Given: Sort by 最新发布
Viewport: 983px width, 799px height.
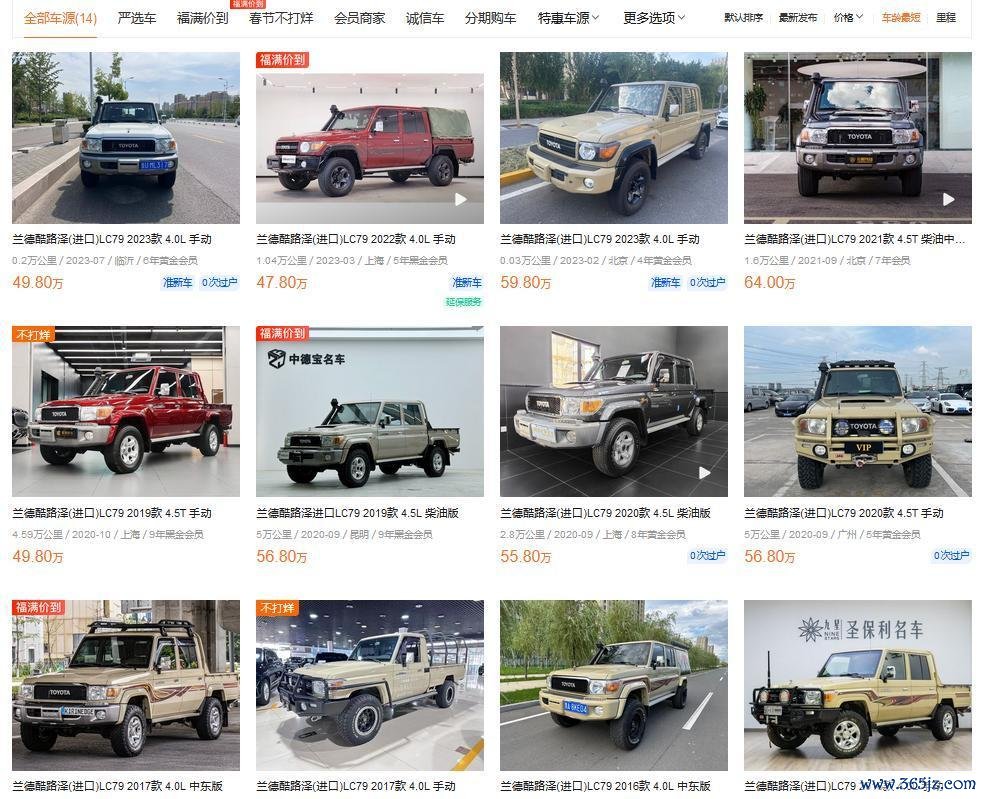Looking at the screenshot, I should pyautogui.click(x=798, y=18).
